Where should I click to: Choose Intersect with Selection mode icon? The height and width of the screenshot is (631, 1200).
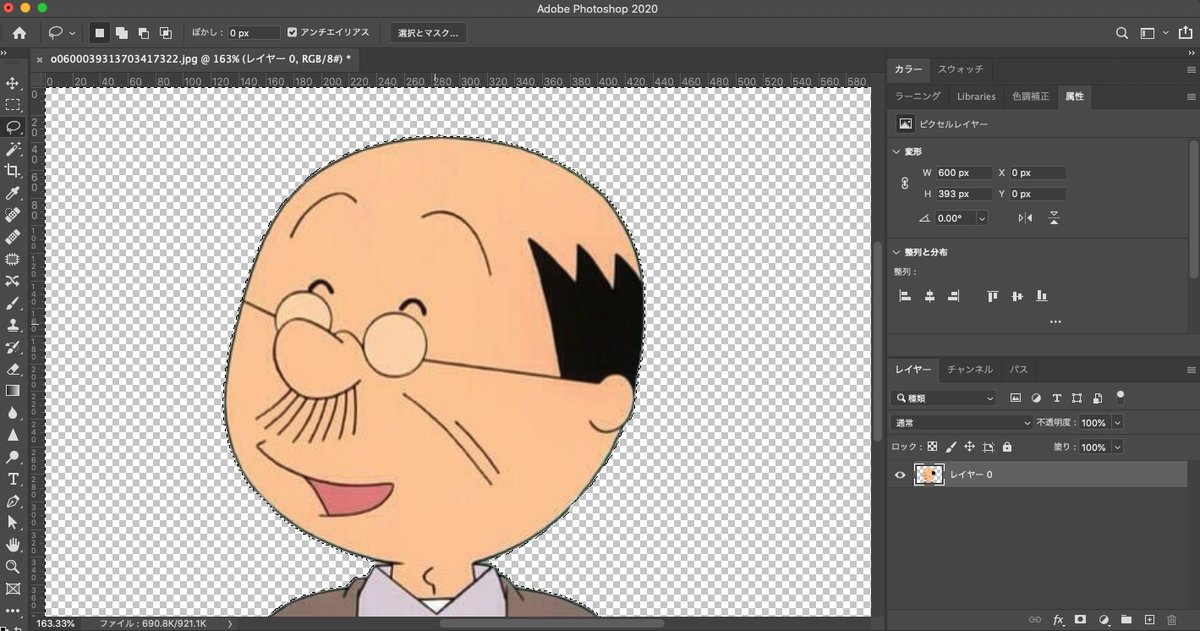165,33
